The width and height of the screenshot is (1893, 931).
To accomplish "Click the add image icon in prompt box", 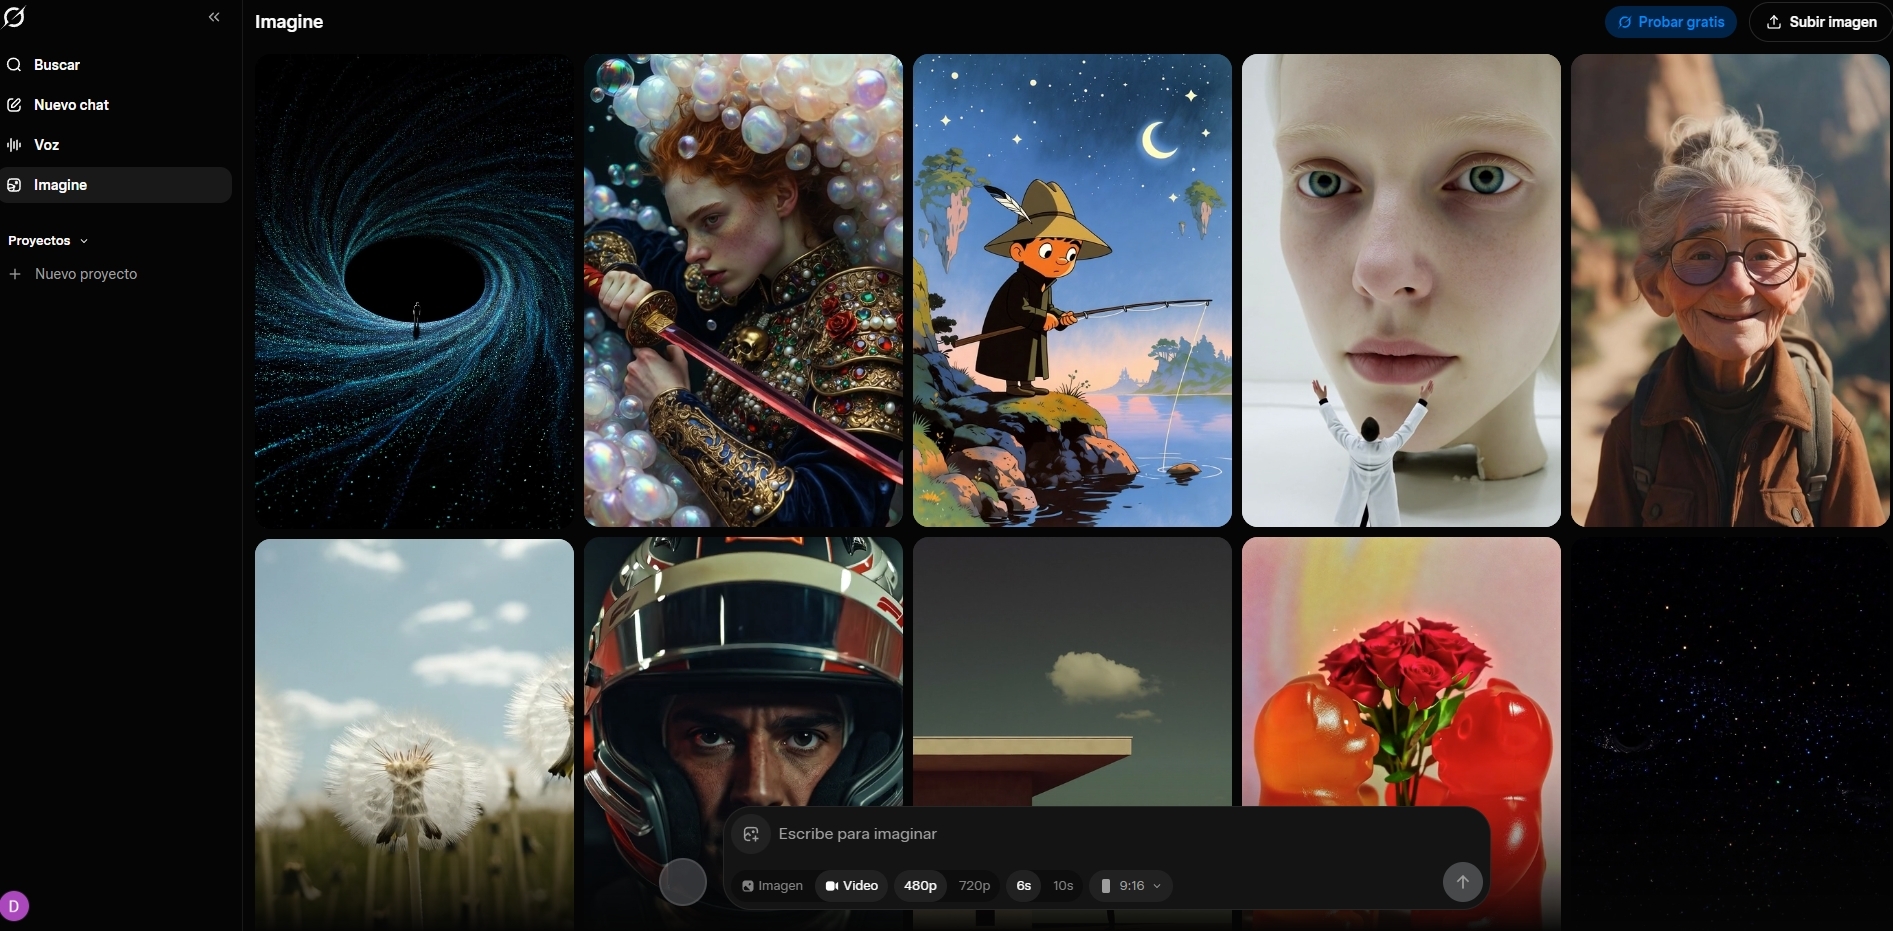I will click(x=751, y=834).
